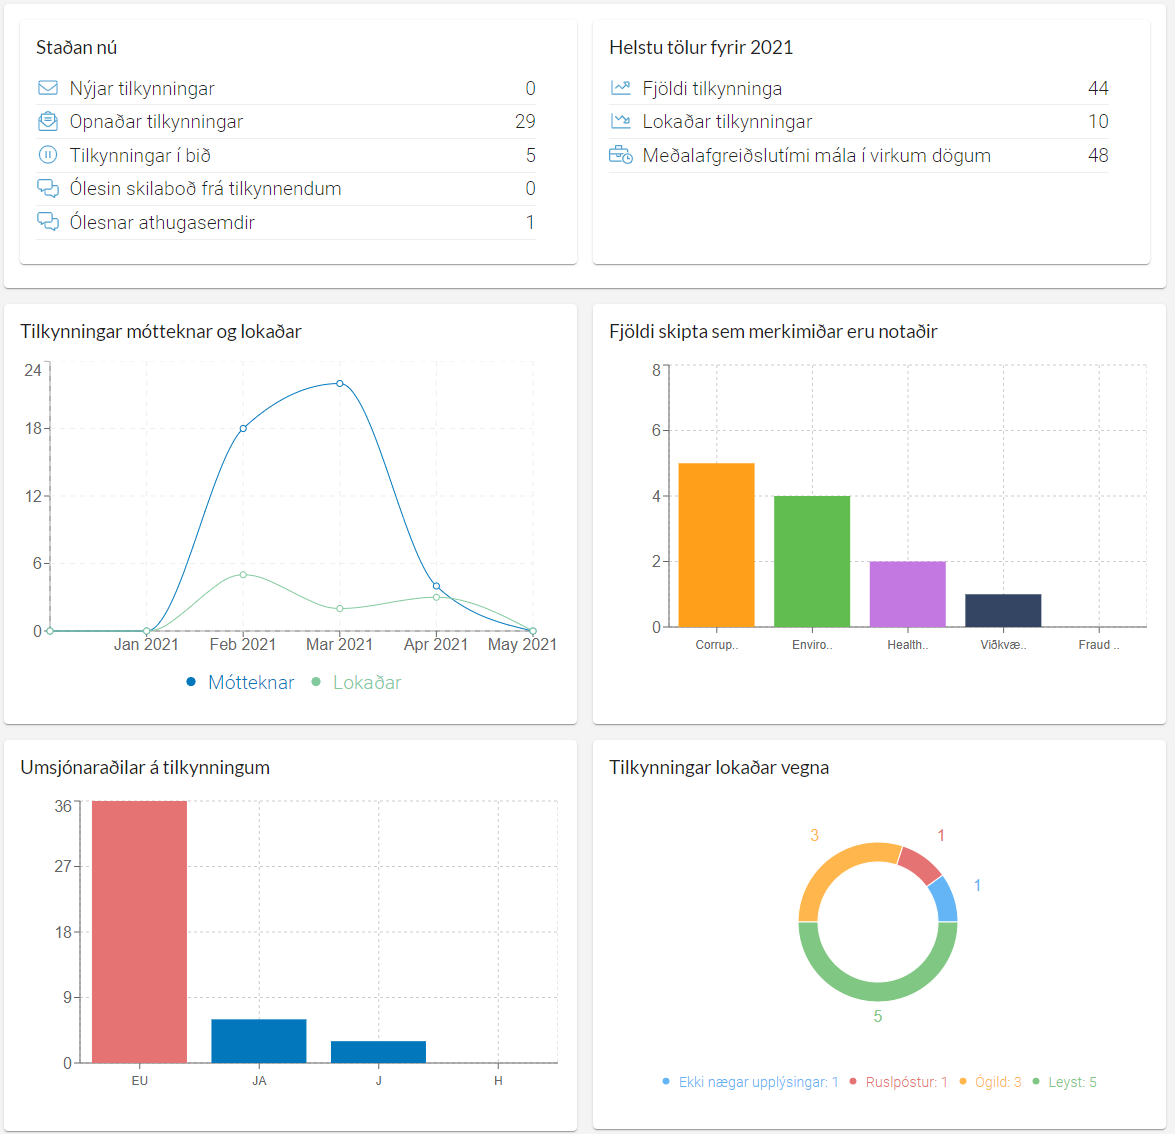The height and width of the screenshot is (1134, 1175).
Task: Click the purple Health.. bar
Action: [907, 594]
